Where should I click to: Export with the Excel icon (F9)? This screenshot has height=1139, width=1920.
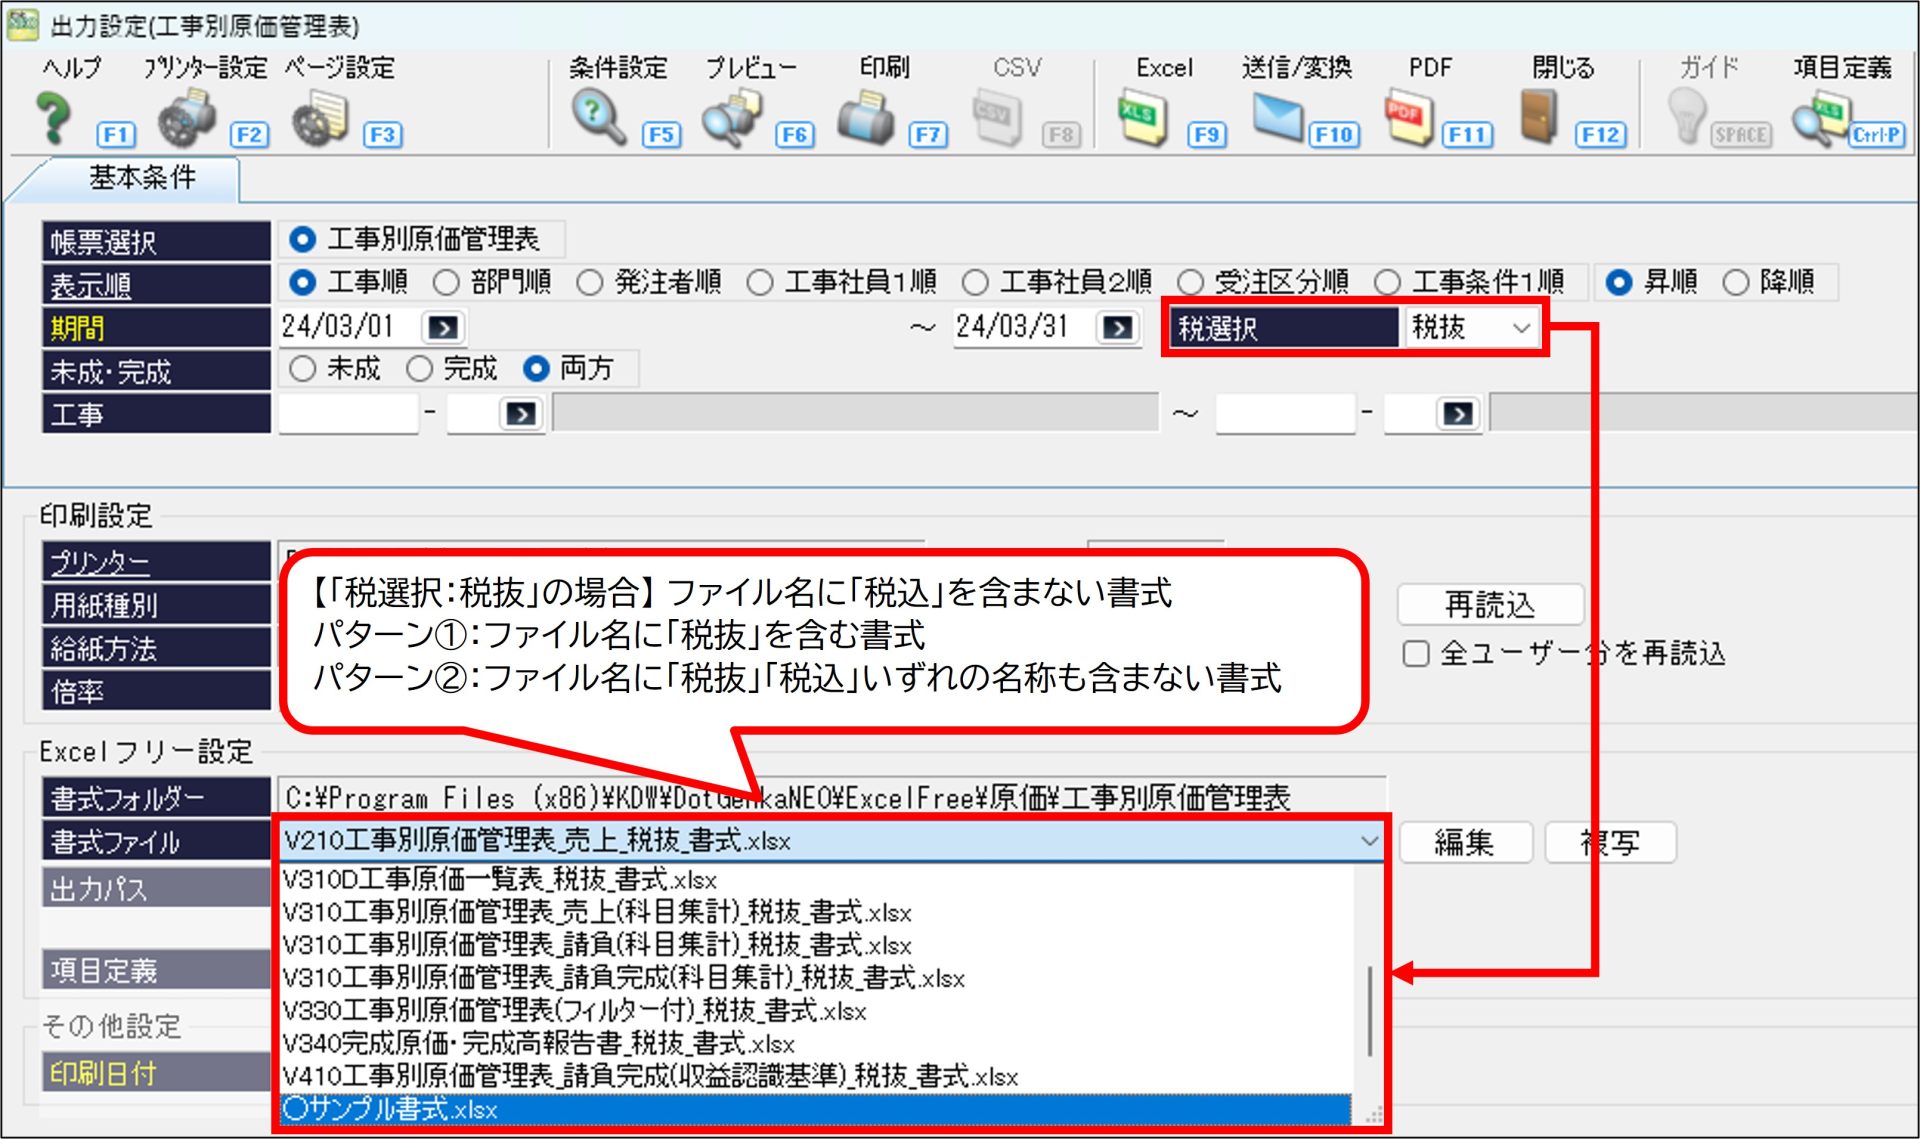(x=1143, y=118)
